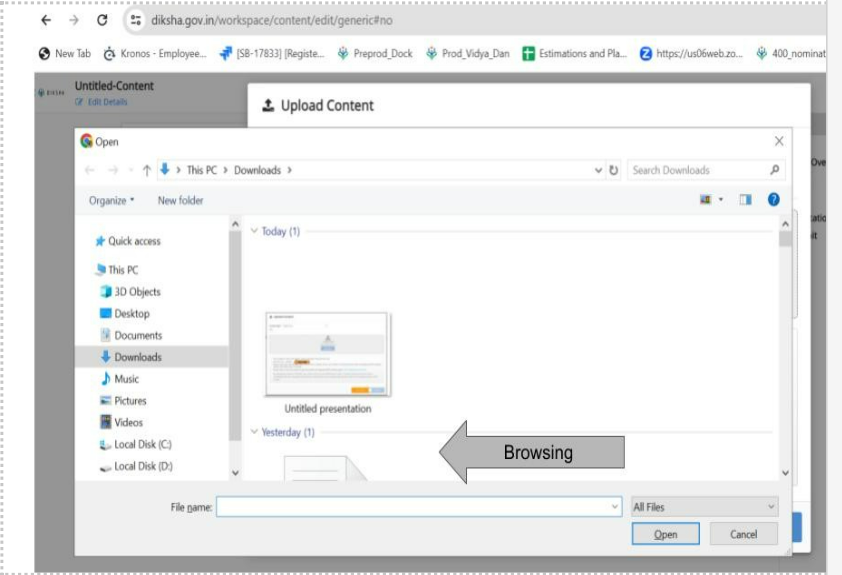Image resolution: width=842 pixels, height=575 pixels.
Task: Select Local Disk (C:) in sidebar
Action: coord(142,444)
